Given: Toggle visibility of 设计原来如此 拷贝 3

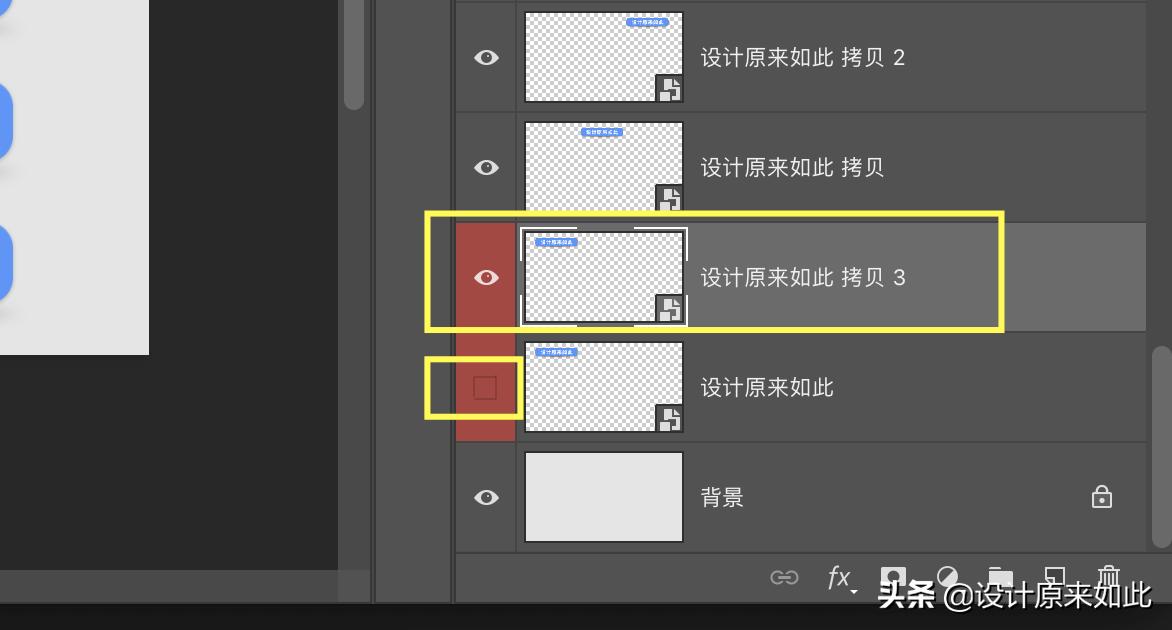Looking at the screenshot, I should pyautogui.click(x=486, y=277).
